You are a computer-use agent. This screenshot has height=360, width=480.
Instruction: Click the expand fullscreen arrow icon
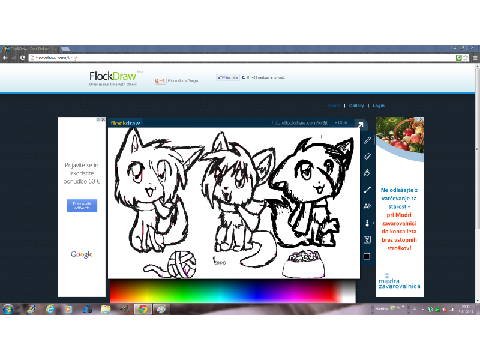pos(360,125)
